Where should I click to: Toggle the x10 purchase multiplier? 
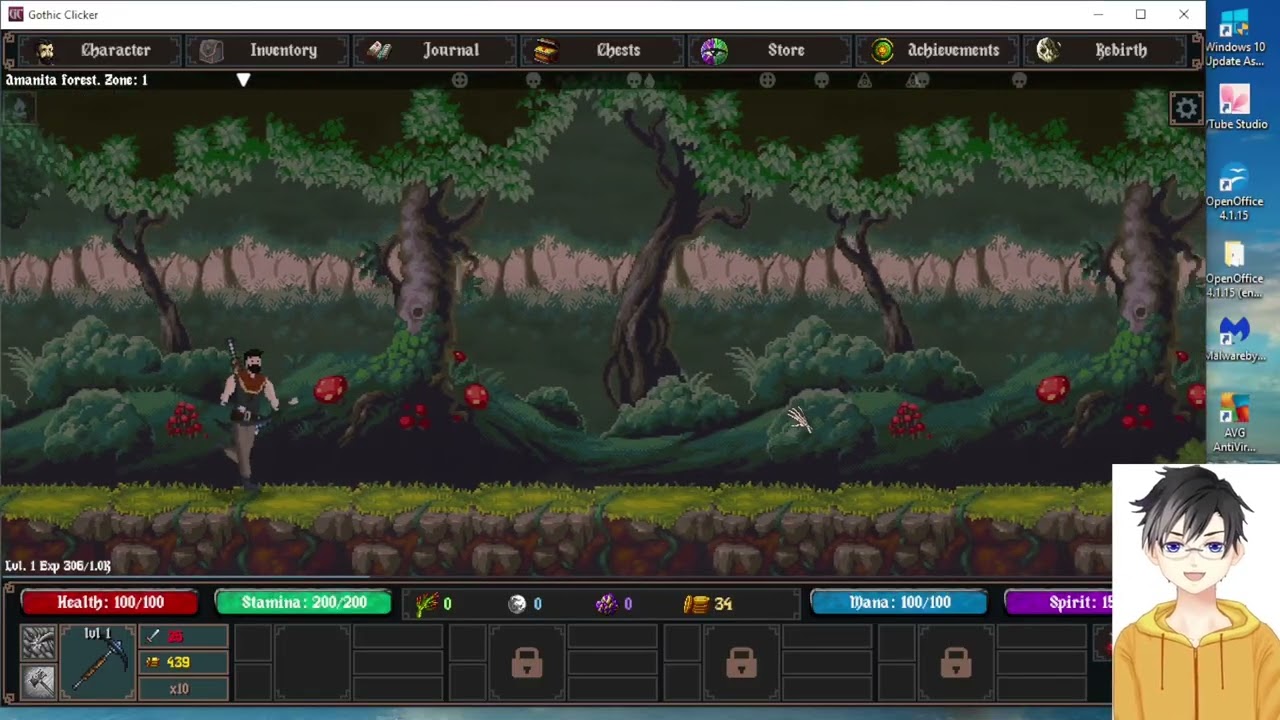[x=183, y=688]
